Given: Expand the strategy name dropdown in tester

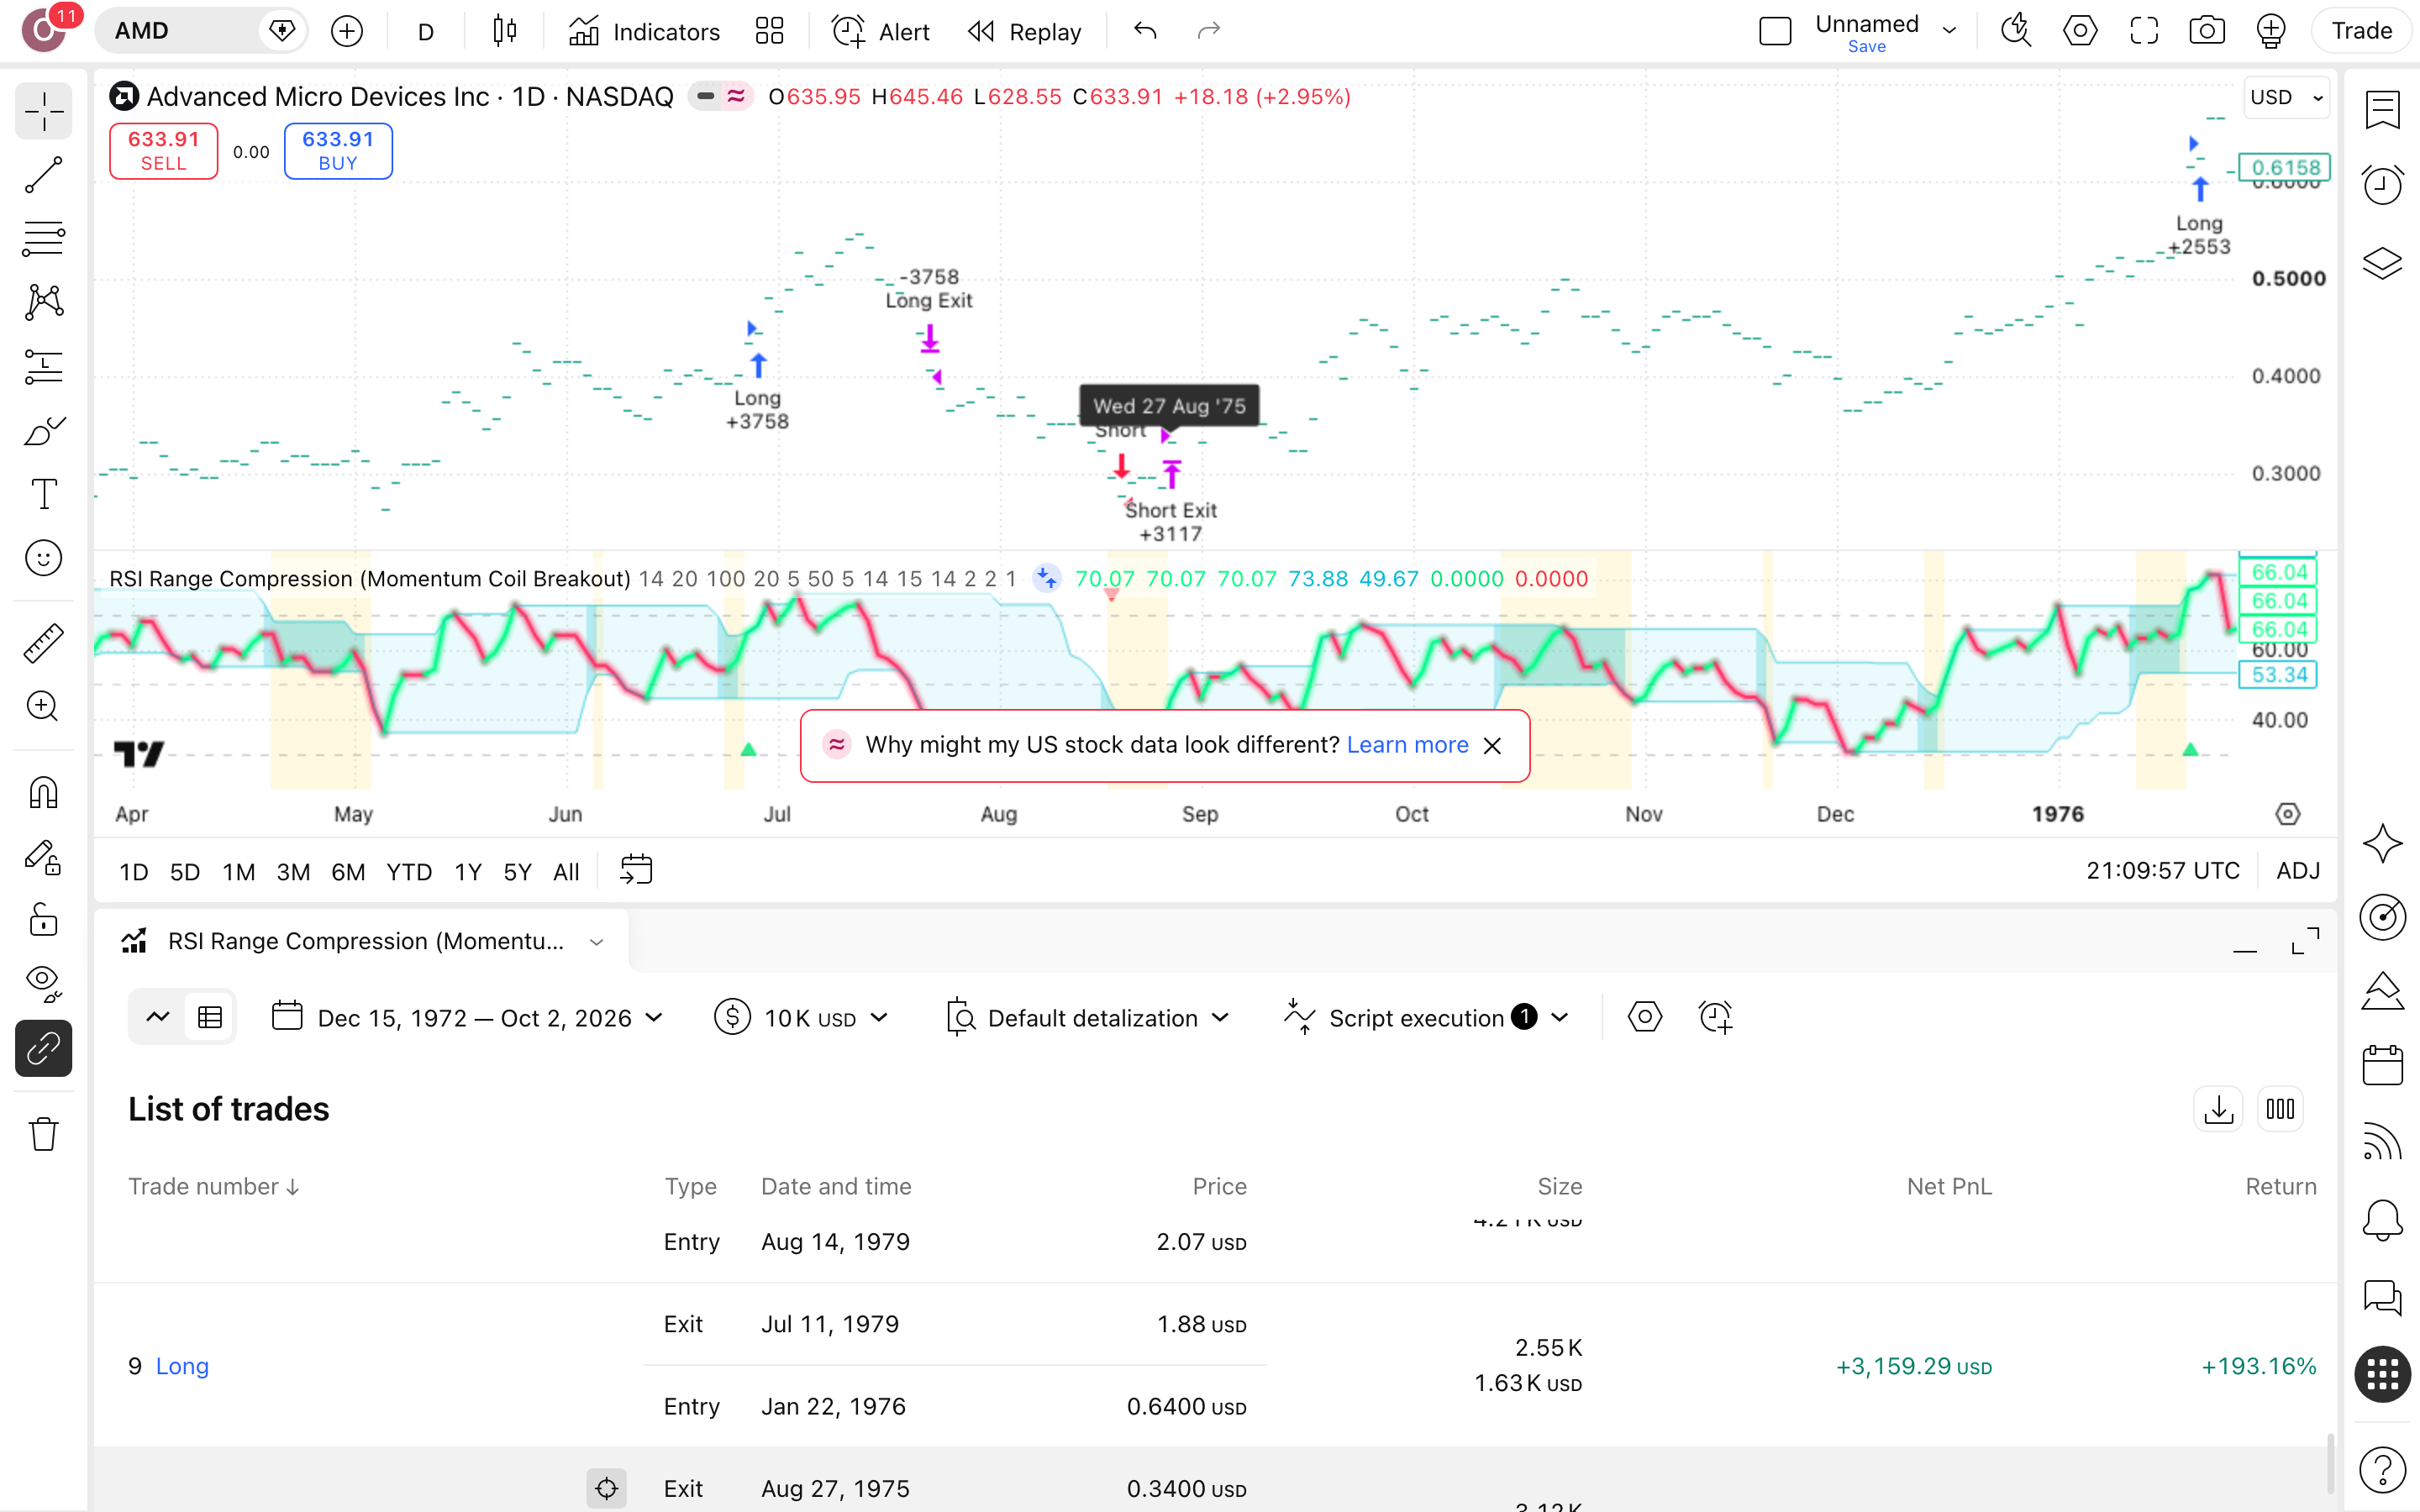Looking at the screenshot, I should 596,942.
